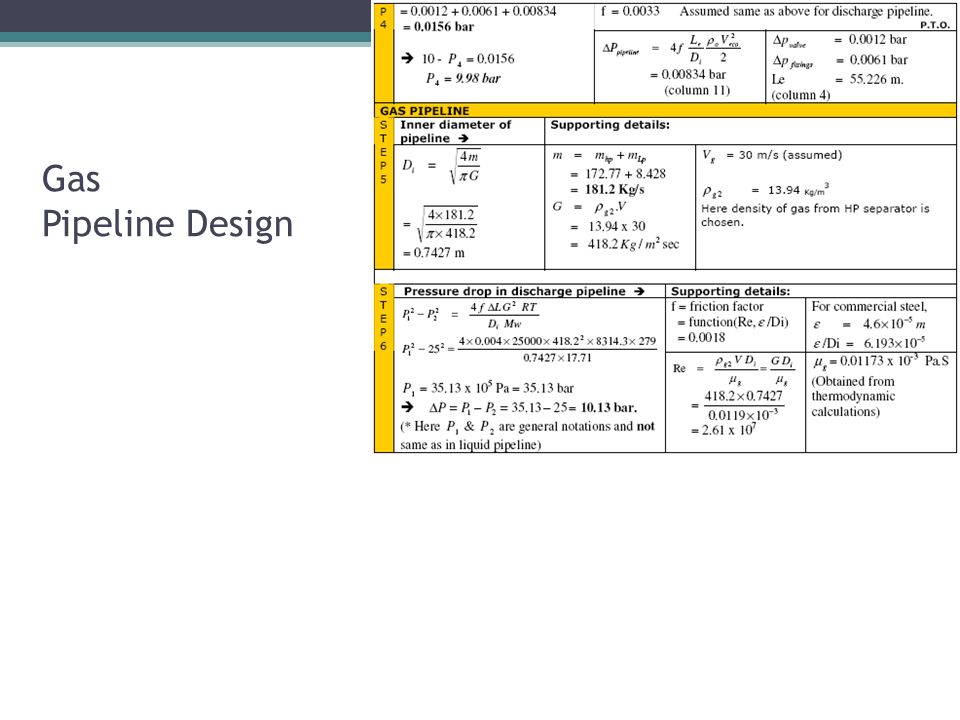Click 'Assumed same as above for discharge pipeline.' text
The image size is (960, 720).
[806, 11]
